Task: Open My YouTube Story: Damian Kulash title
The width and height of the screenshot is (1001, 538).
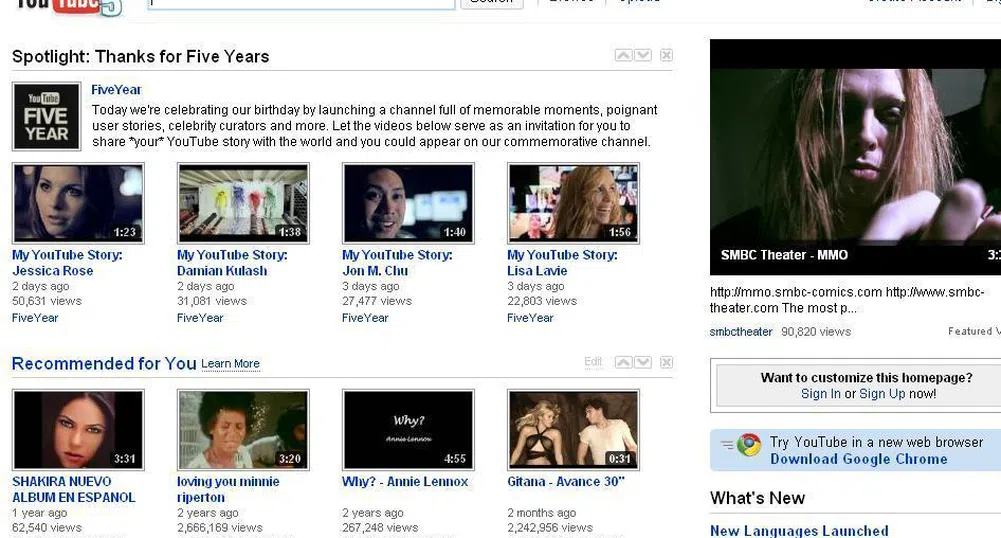Action: (x=232, y=263)
